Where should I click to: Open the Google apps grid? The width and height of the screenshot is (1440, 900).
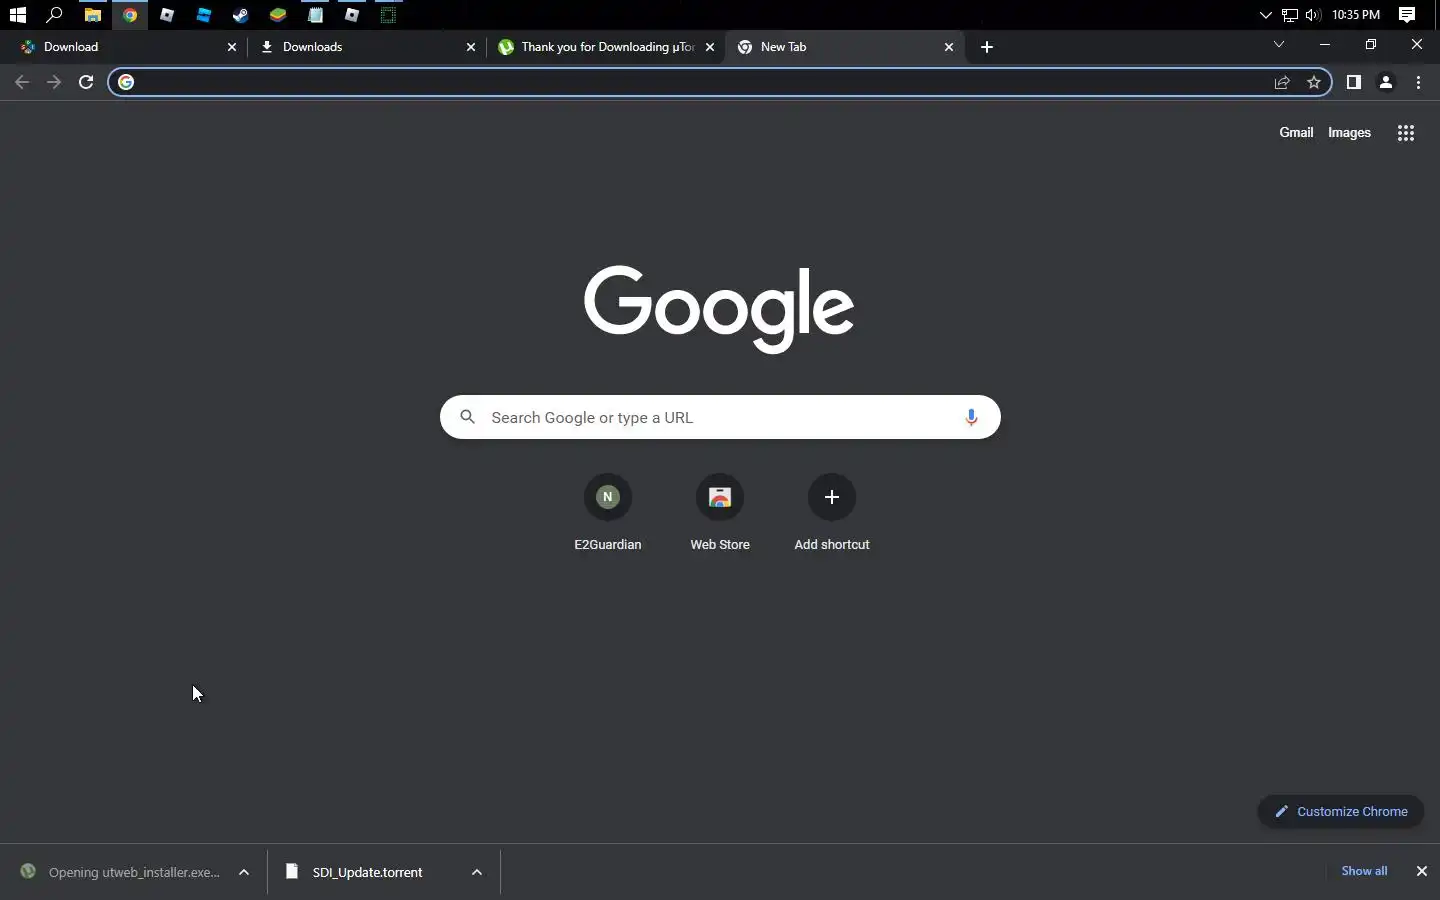point(1405,133)
